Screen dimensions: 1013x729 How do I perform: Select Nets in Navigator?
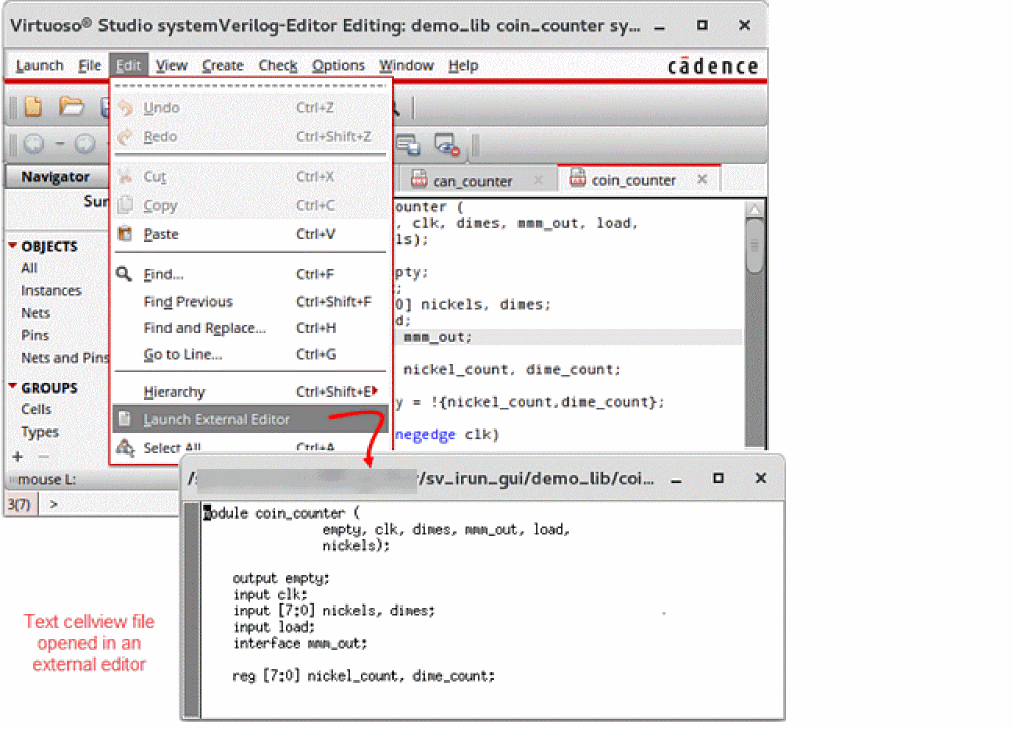point(36,313)
